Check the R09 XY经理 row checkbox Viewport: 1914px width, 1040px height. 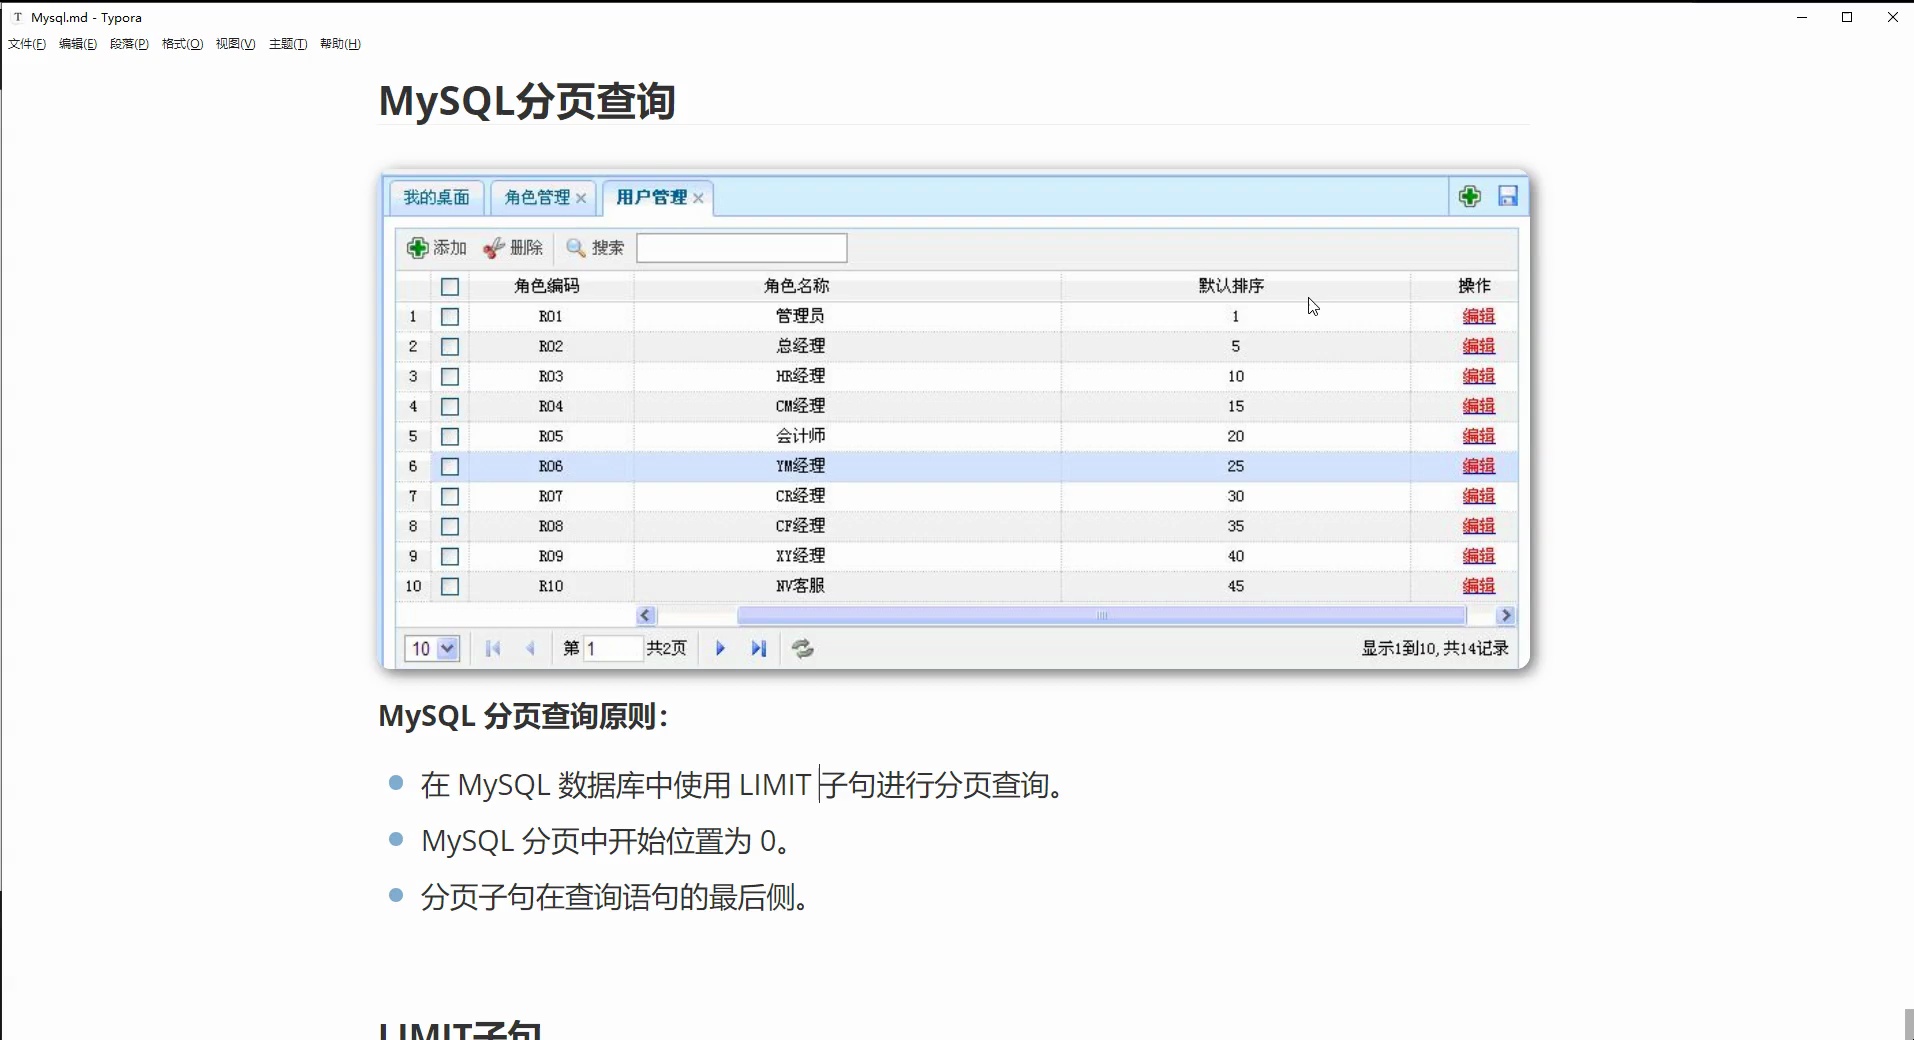(450, 557)
